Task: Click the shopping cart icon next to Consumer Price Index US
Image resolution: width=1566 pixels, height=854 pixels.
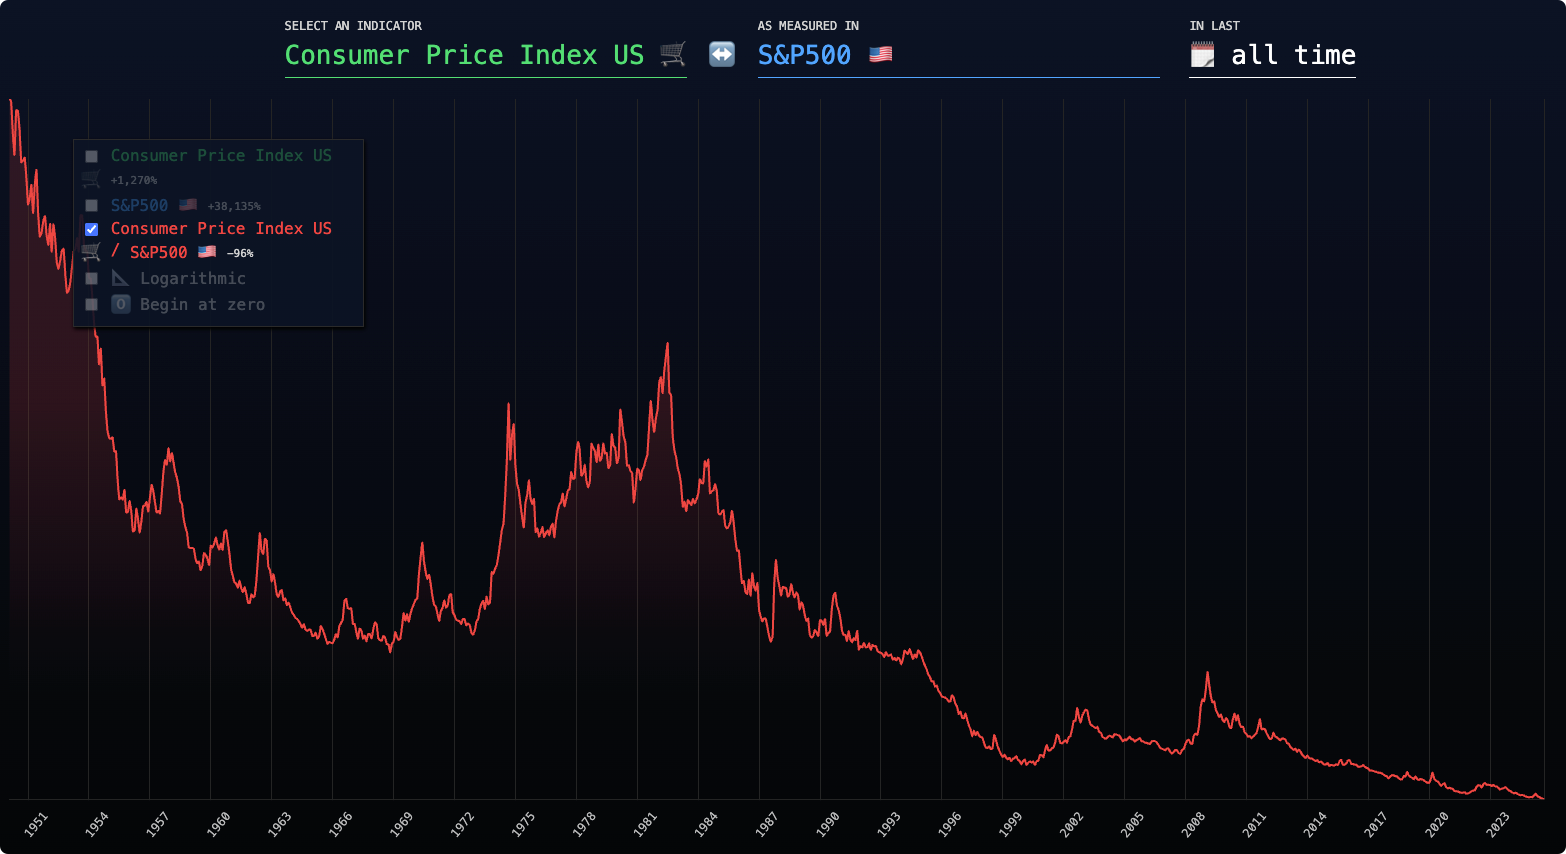Action: [x=674, y=54]
